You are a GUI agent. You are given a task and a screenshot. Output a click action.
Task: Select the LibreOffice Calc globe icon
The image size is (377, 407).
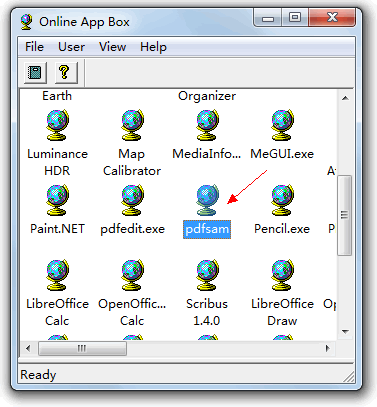click(57, 275)
